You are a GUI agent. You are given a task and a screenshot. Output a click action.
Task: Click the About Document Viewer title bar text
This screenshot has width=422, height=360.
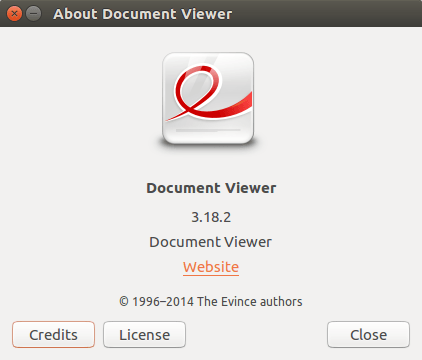142,14
